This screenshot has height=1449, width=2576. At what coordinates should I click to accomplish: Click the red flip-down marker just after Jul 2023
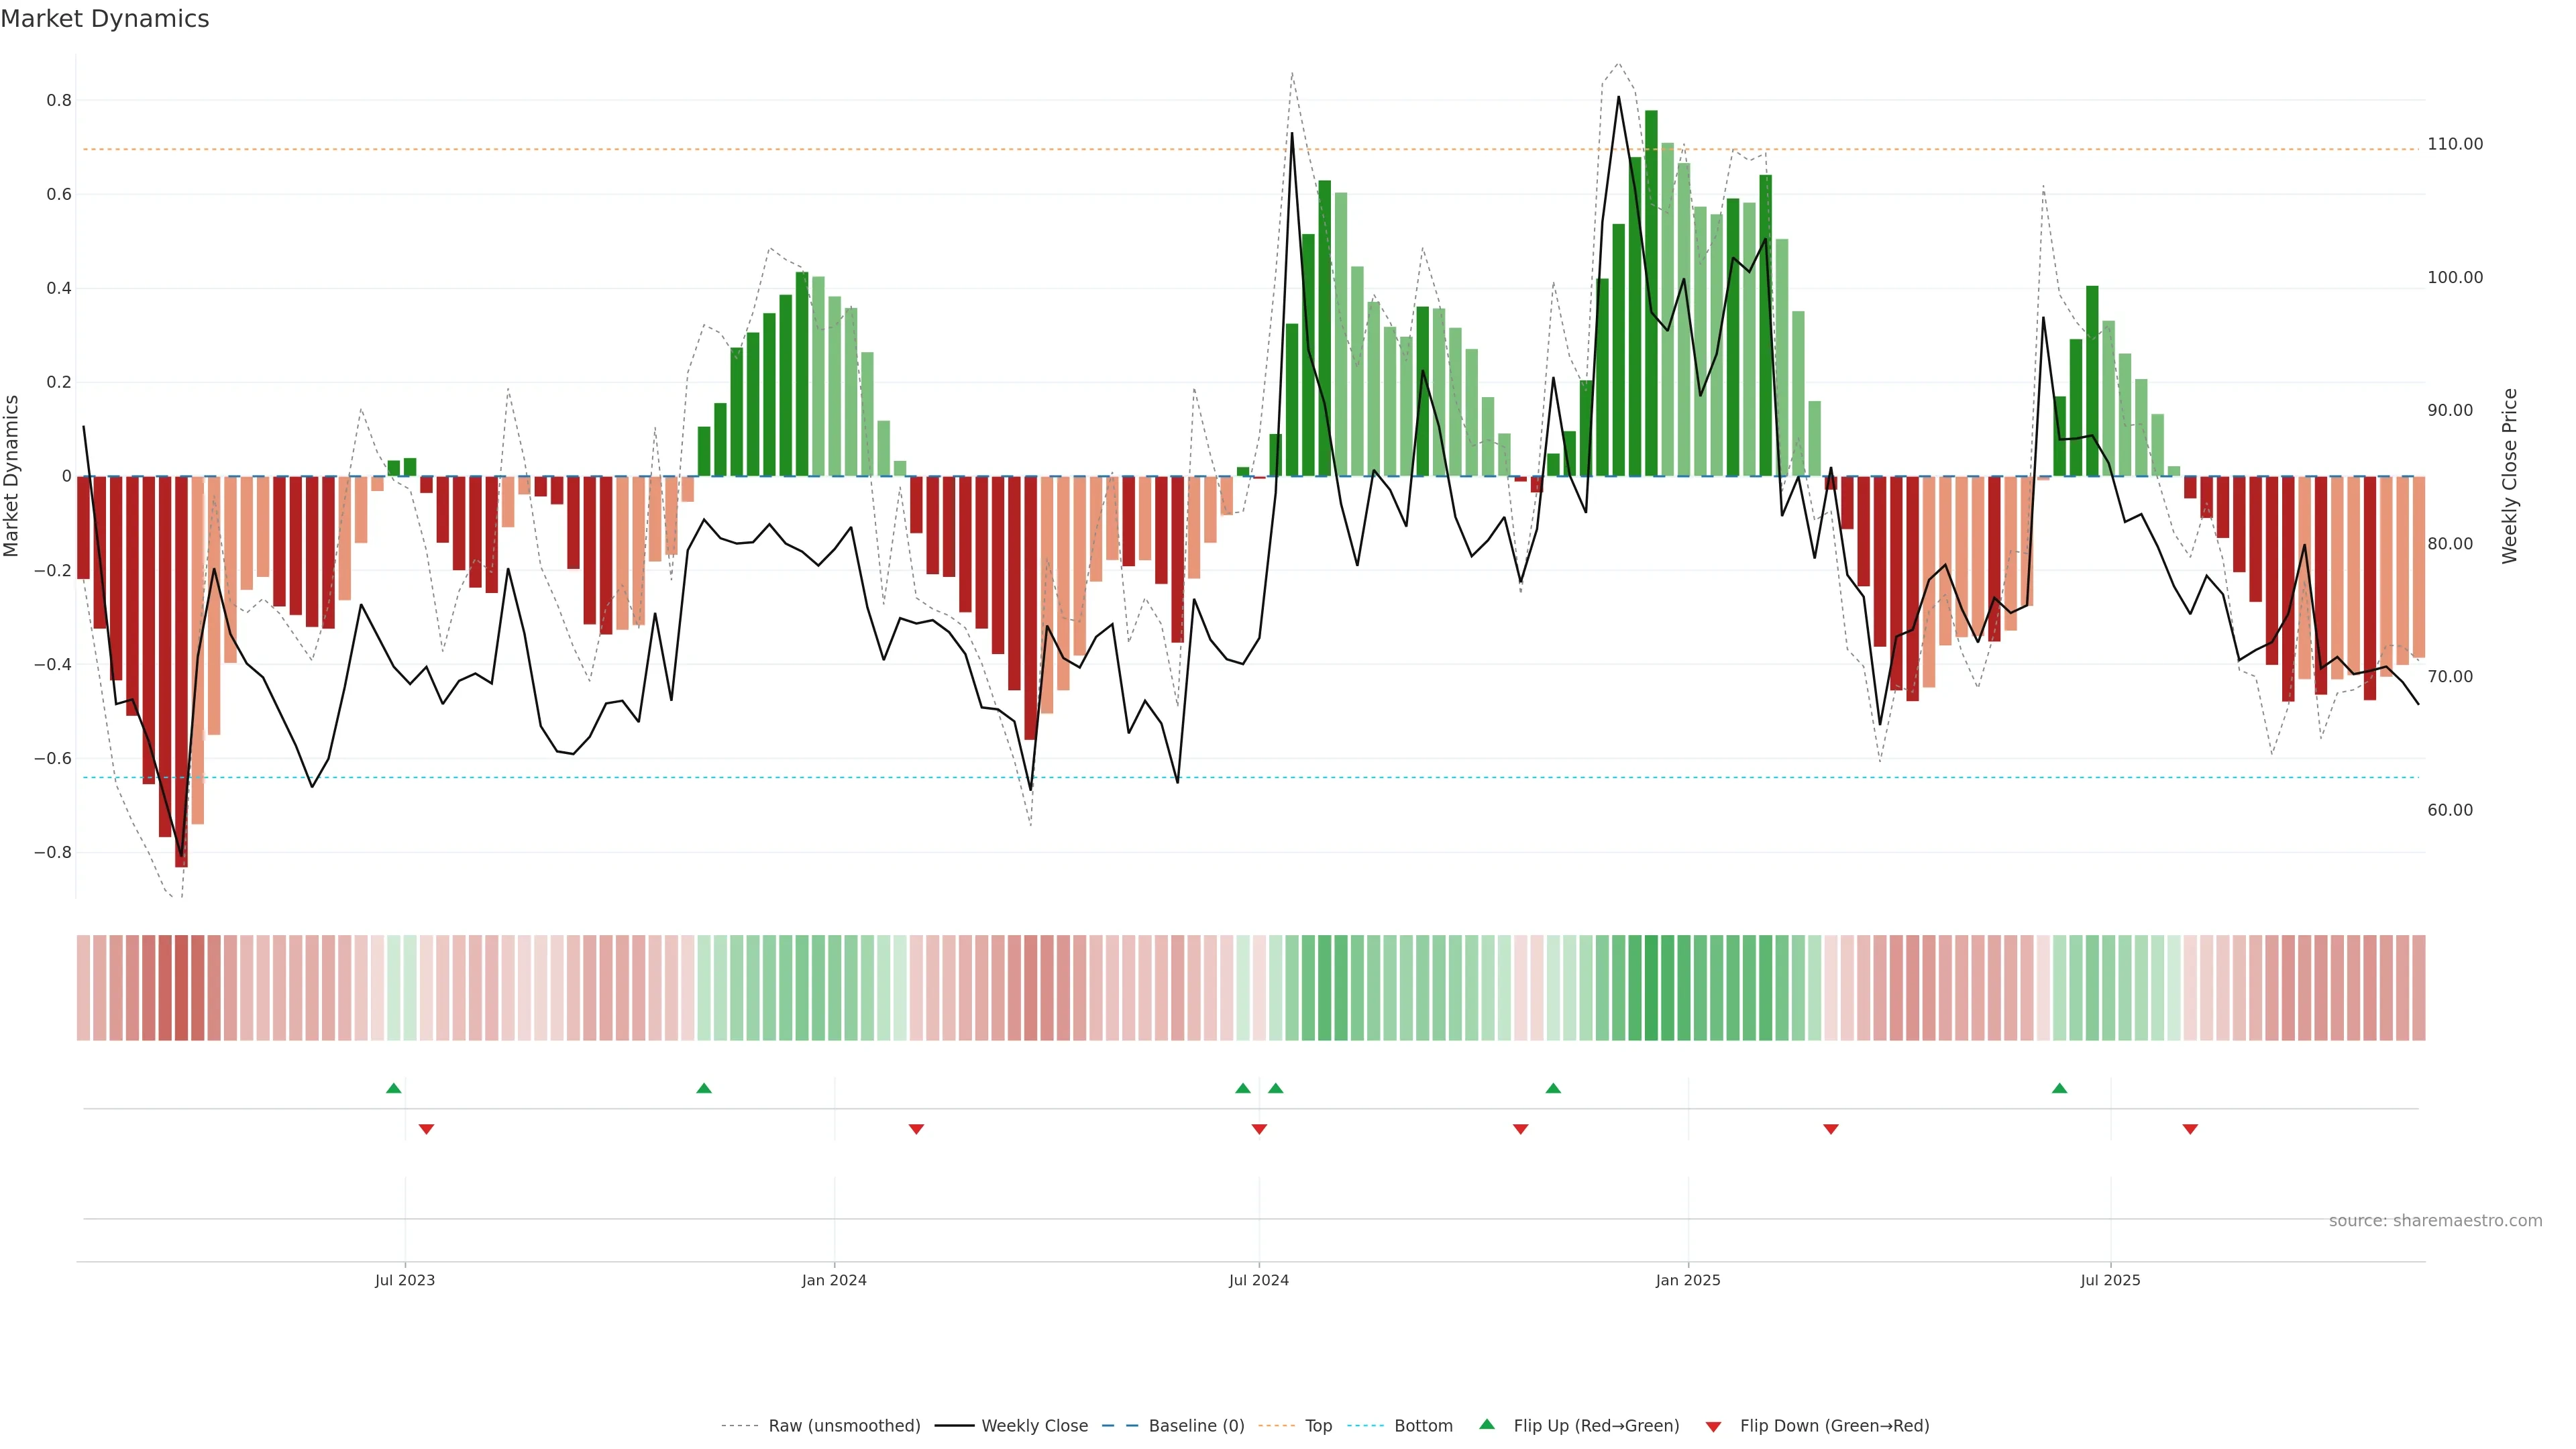426,1129
